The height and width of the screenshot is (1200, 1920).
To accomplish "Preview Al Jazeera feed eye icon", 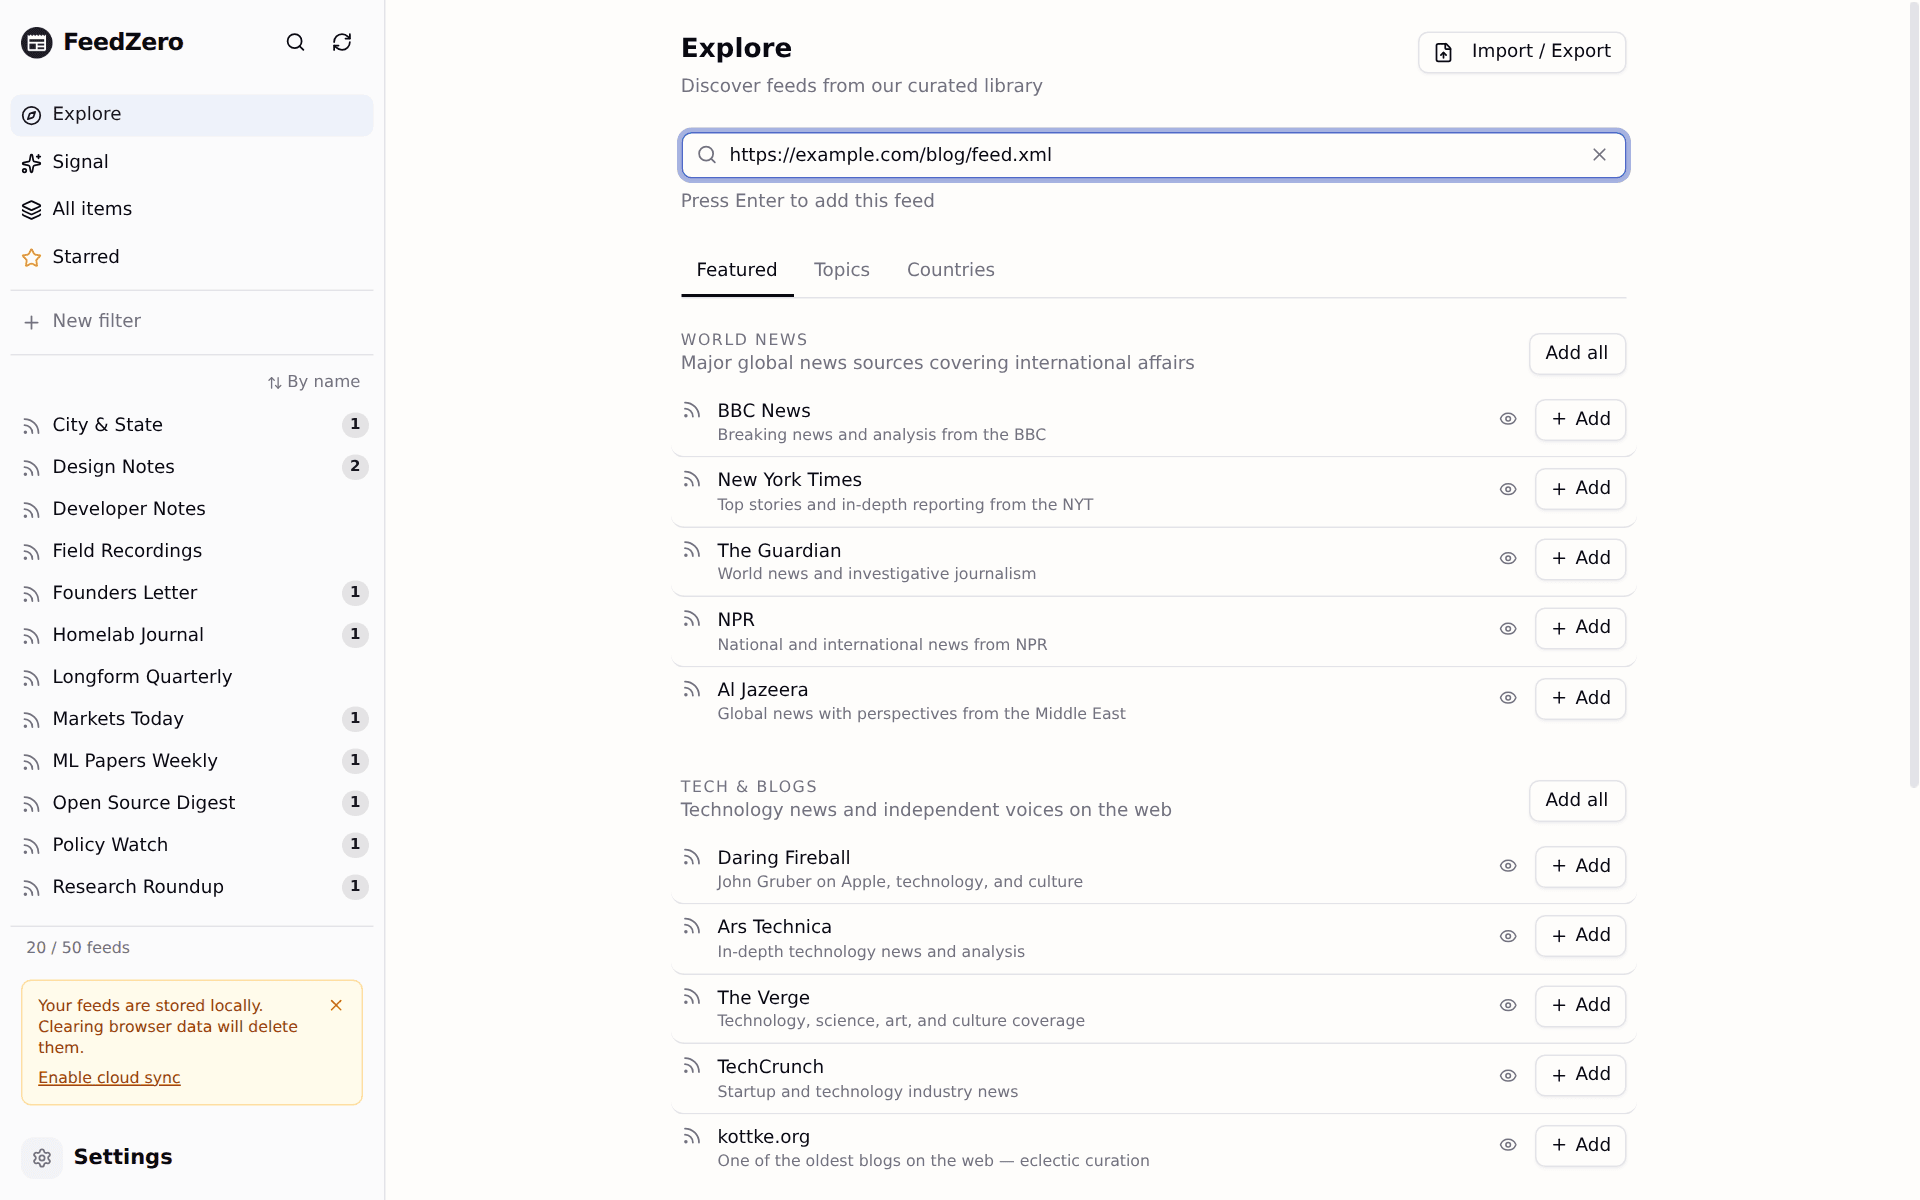I will point(1508,698).
